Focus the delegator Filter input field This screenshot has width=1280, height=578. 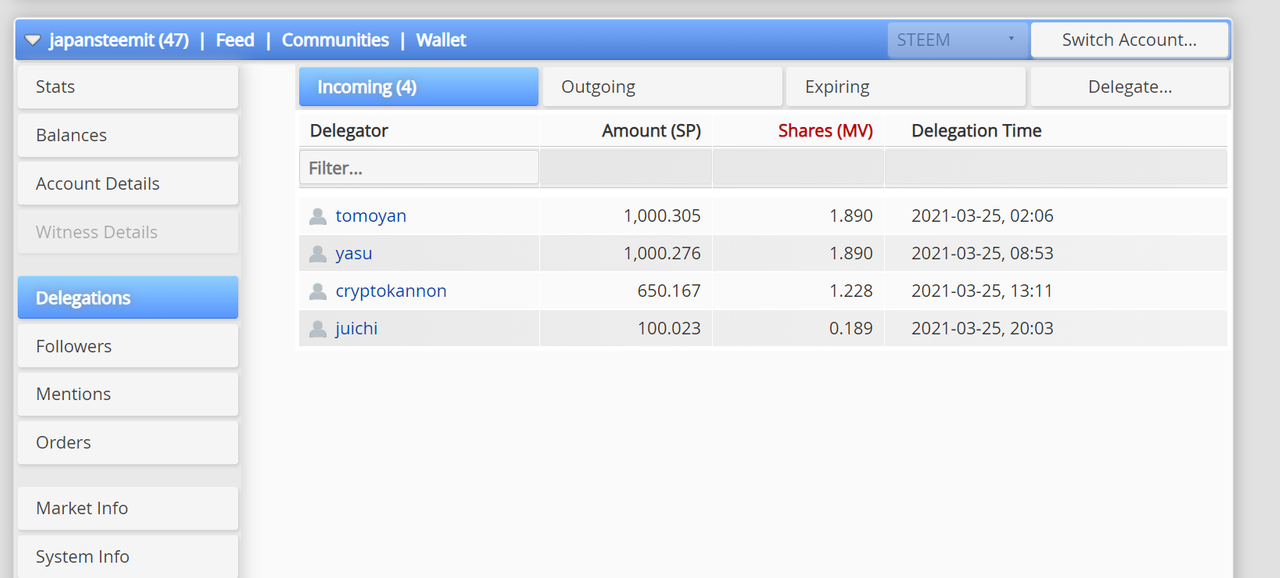coord(419,168)
